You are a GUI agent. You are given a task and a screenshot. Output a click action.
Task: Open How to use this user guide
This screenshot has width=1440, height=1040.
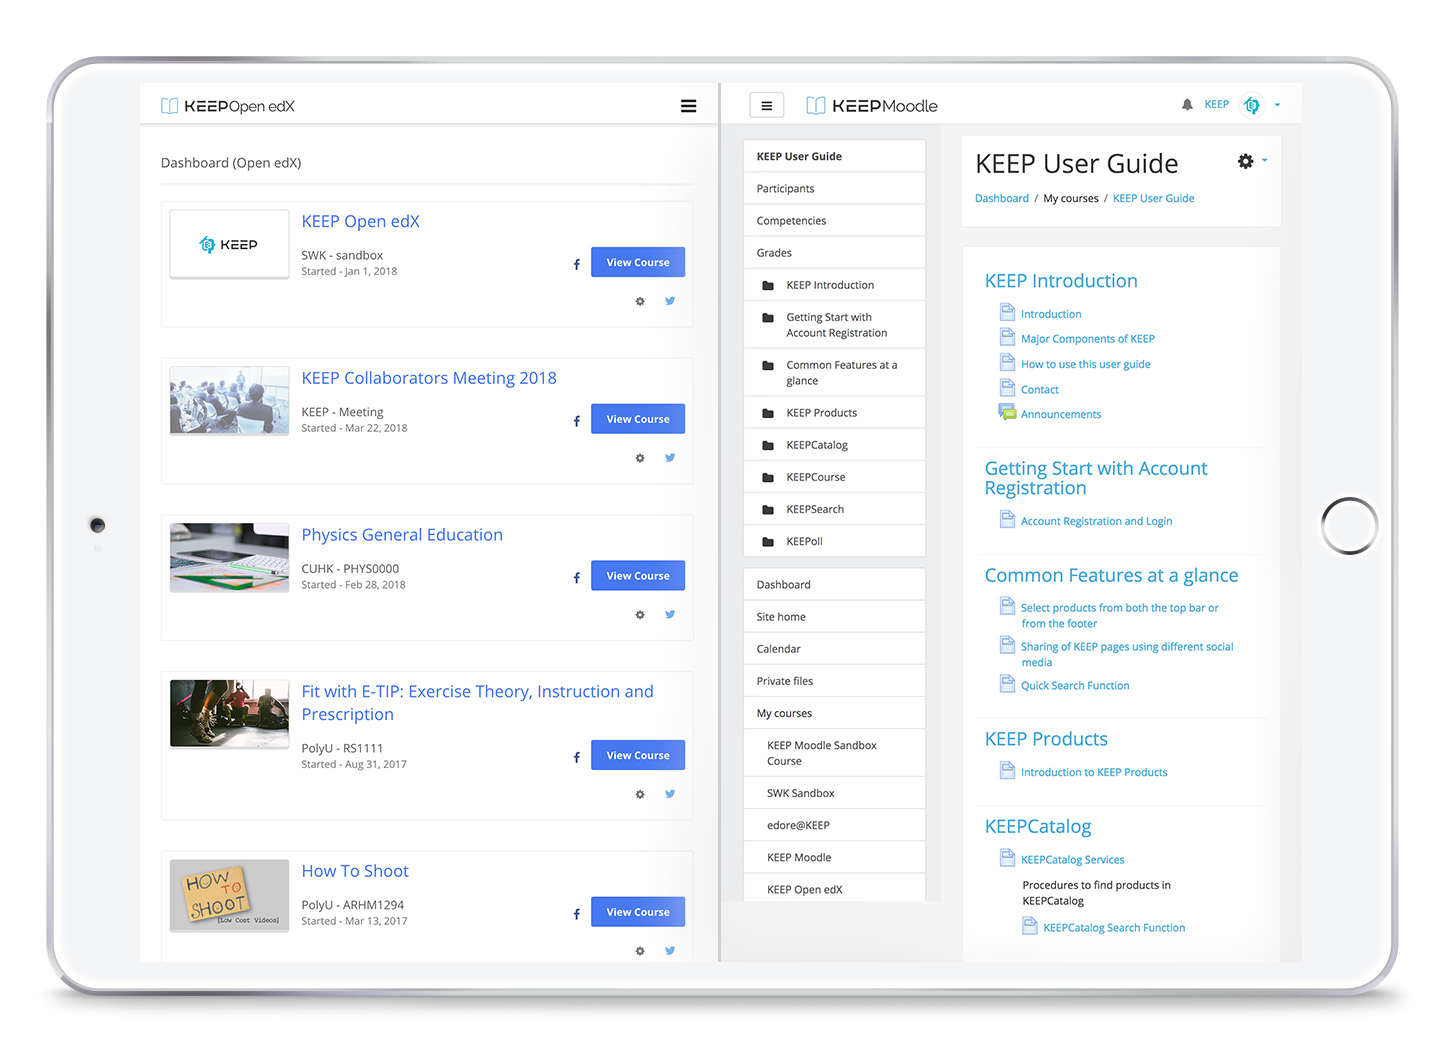1085,364
